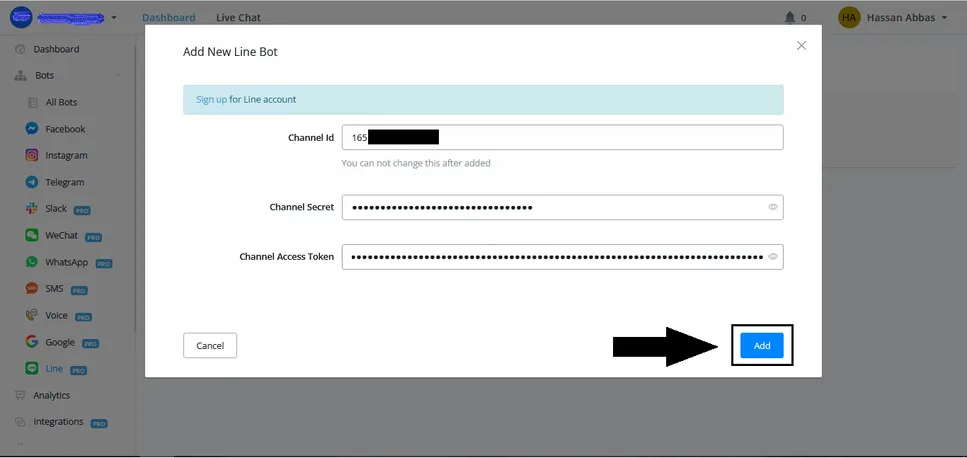Click the Cancel button
Viewport: 967px width, 458px height.
tap(210, 345)
